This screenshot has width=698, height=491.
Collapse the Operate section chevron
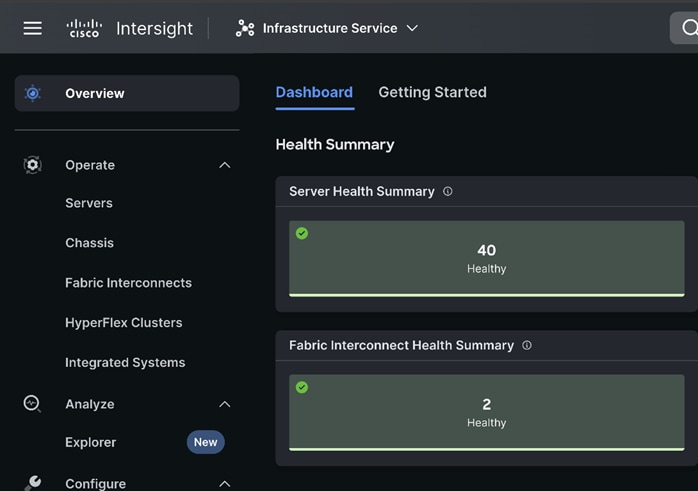[225, 165]
